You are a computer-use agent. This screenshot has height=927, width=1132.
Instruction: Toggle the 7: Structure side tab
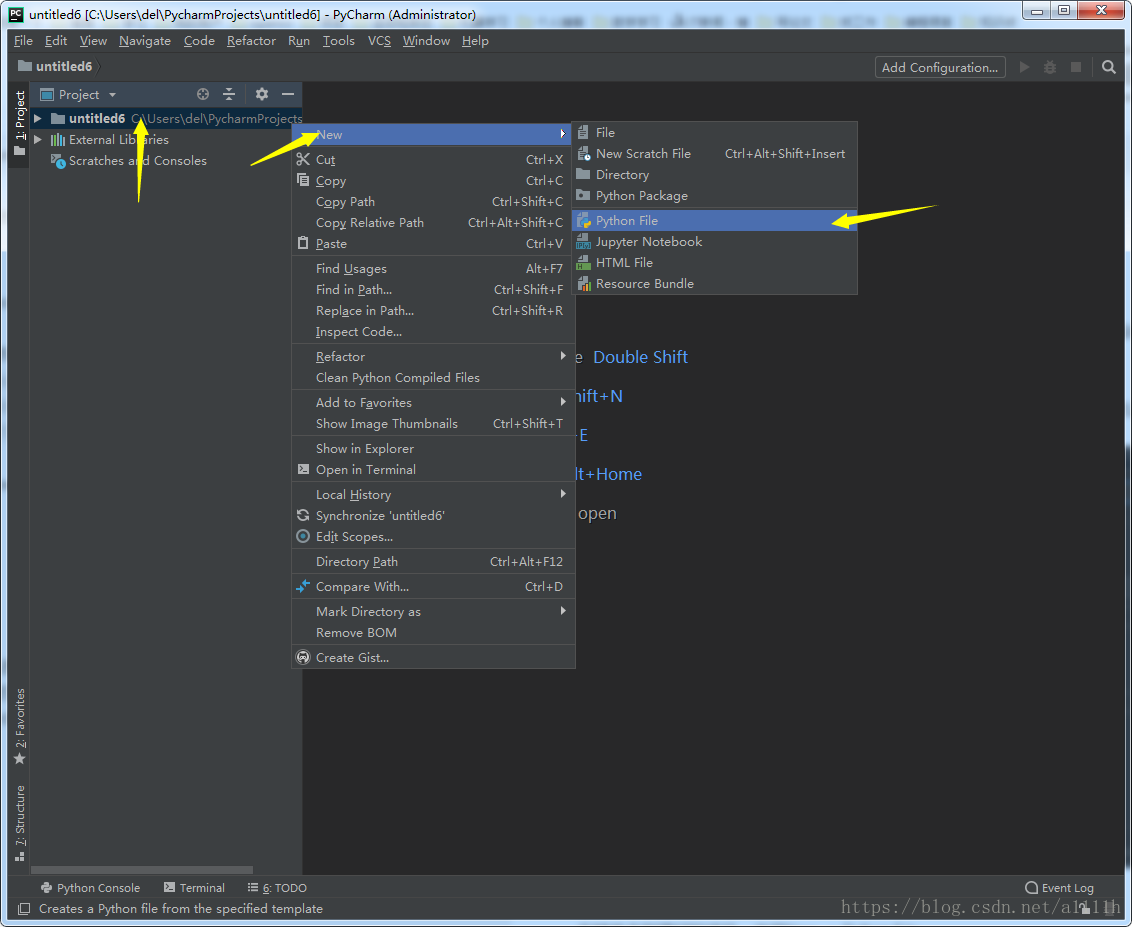[19, 823]
